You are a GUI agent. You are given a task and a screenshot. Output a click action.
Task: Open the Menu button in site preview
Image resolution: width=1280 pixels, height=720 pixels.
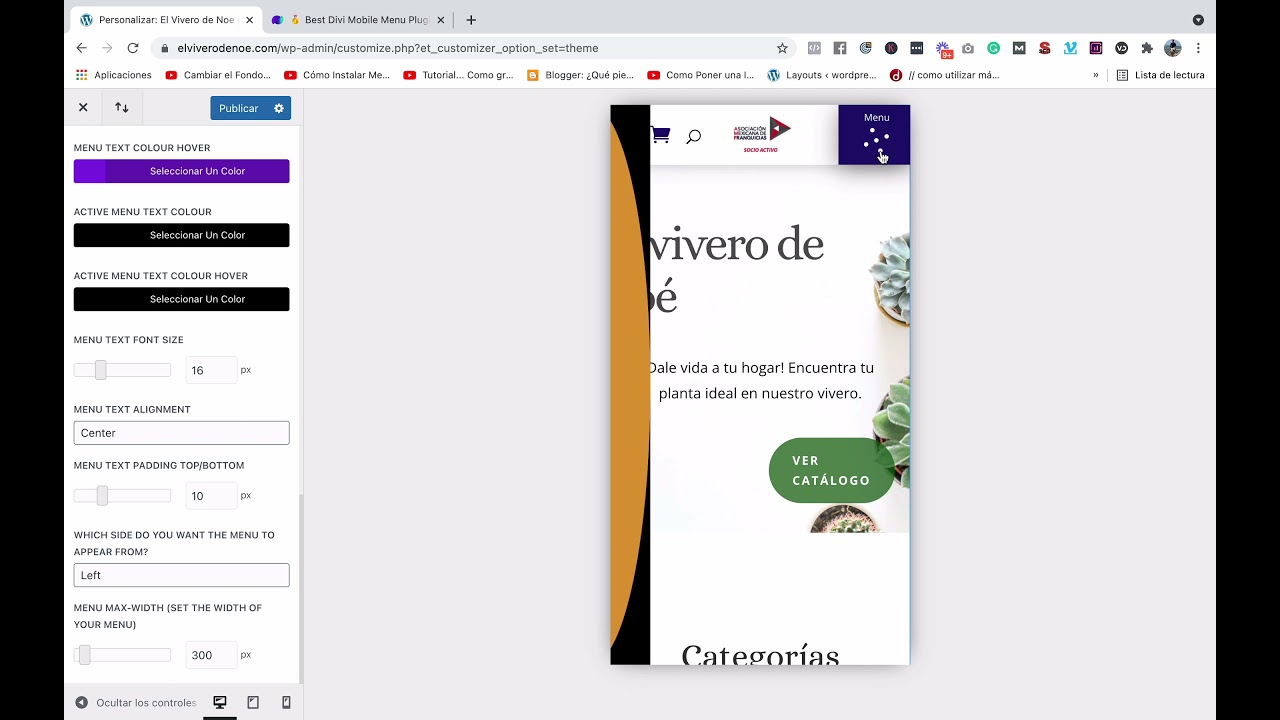[x=874, y=135]
